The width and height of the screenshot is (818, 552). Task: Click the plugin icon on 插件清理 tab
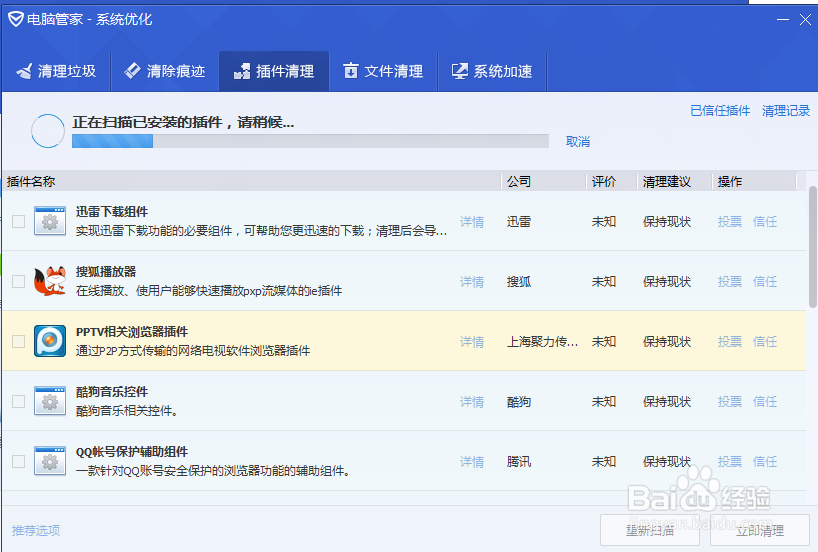(242, 71)
